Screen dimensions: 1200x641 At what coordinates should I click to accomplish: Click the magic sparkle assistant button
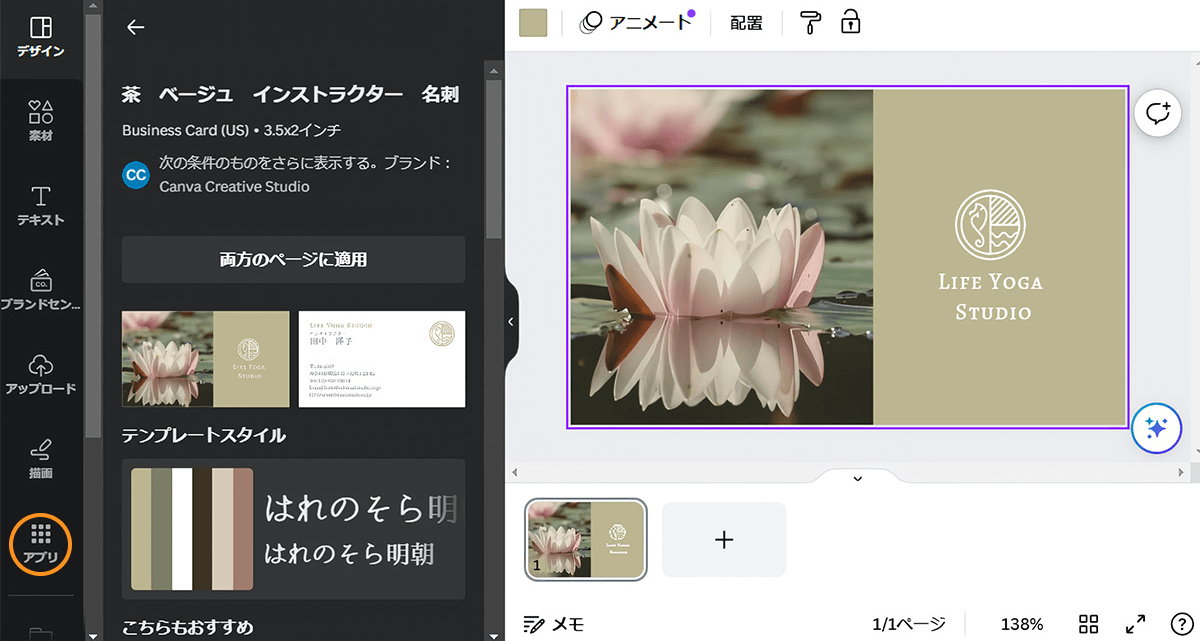[1156, 429]
